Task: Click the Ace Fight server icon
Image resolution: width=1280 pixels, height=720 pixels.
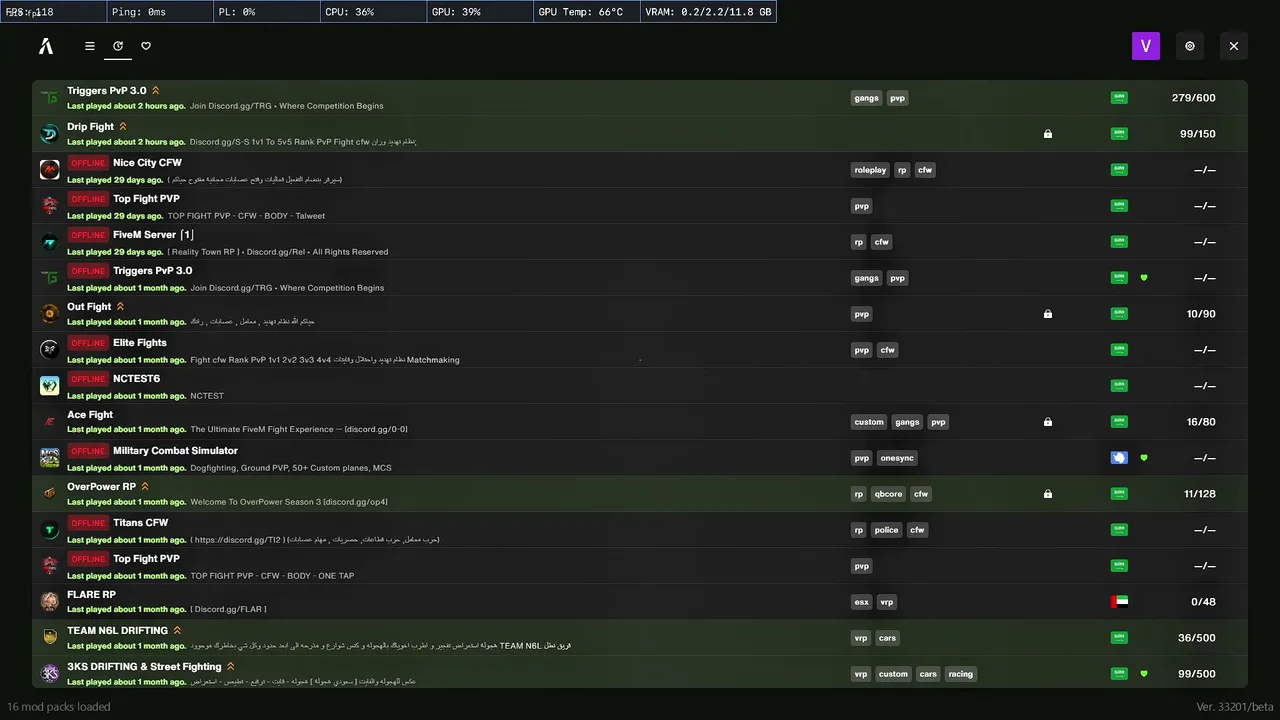Action: click(x=50, y=422)
